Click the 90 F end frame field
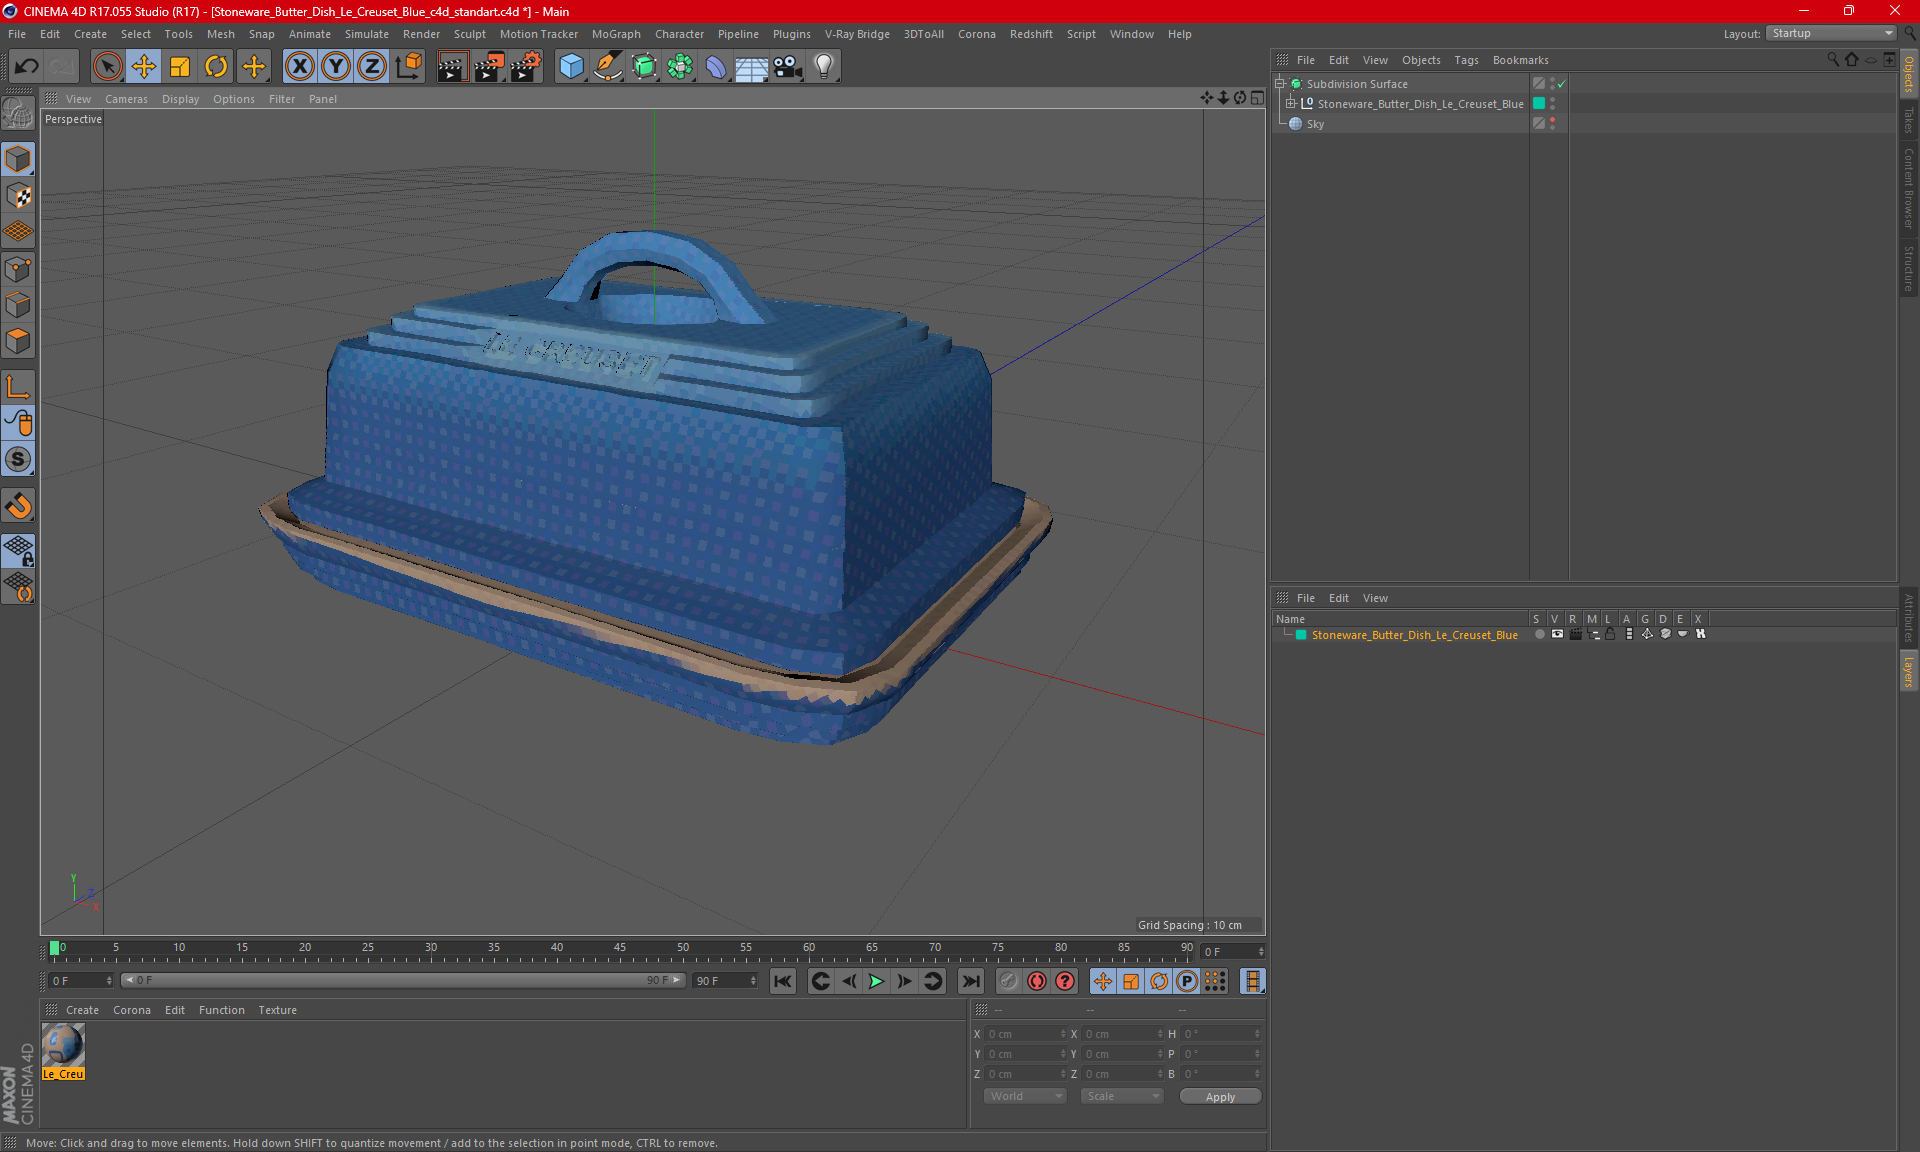This screenshot has height=1152, width=1920. click(x=725, y=981)
